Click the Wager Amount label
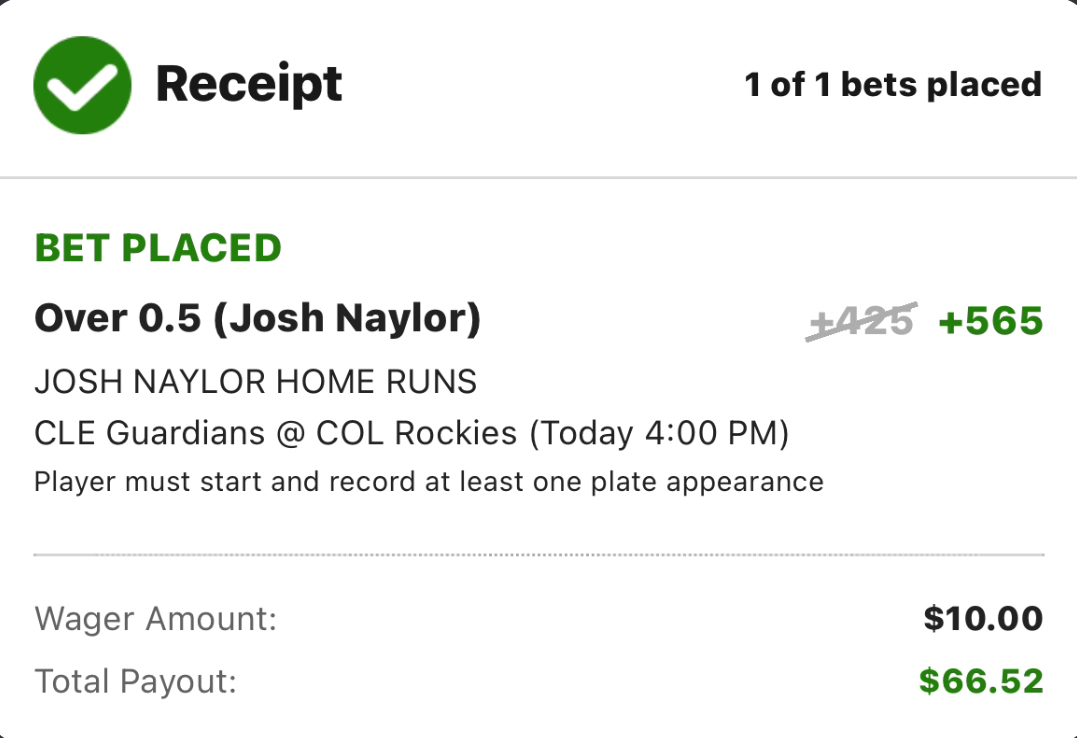The image size is (1077, 738). coord(155,619)
